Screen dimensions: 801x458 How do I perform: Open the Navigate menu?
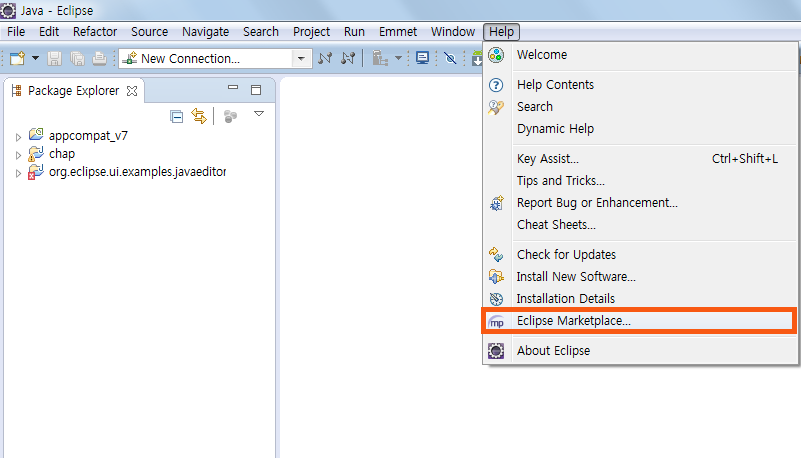[205, 32]
